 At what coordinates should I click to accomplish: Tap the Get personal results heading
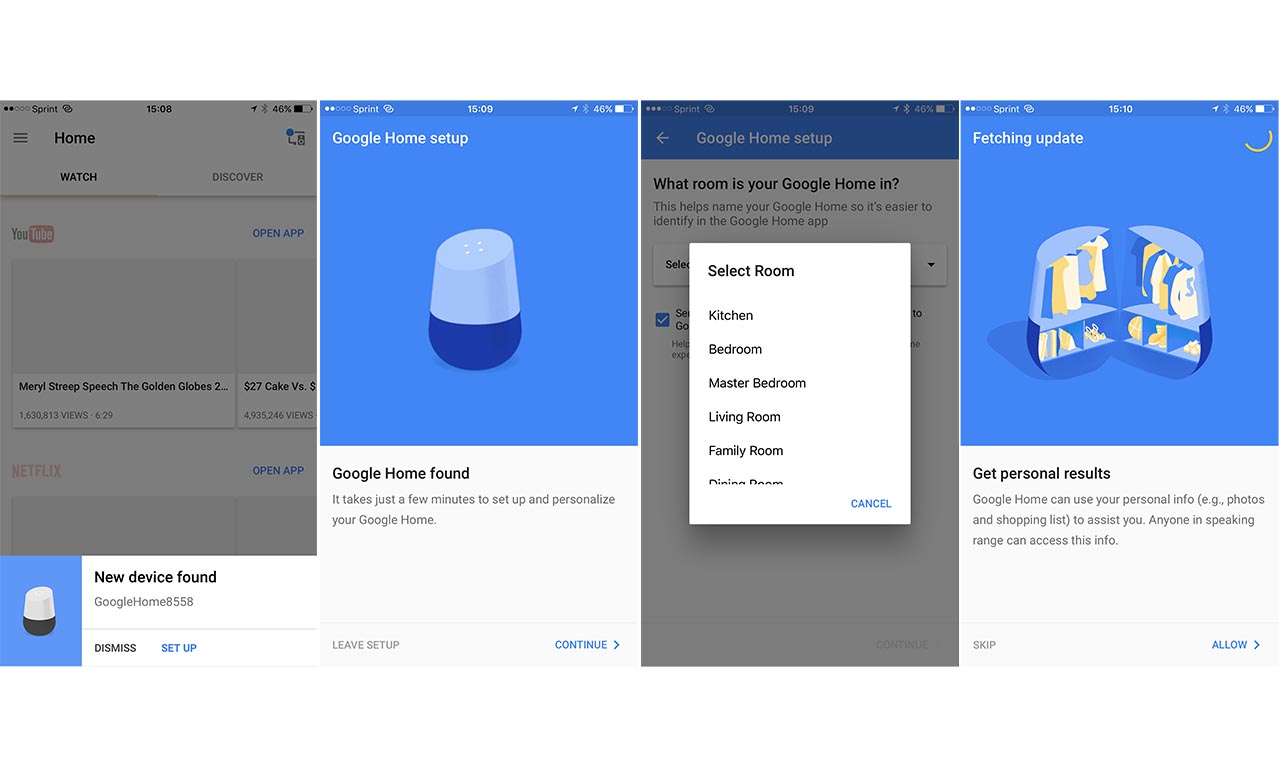point(1041,473)
